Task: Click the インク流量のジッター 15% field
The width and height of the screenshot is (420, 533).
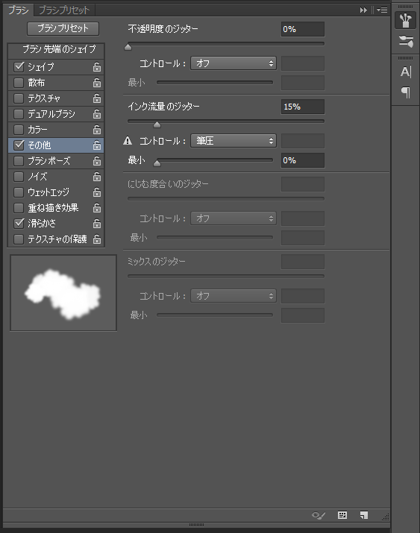Action: [x=302, y=107]
